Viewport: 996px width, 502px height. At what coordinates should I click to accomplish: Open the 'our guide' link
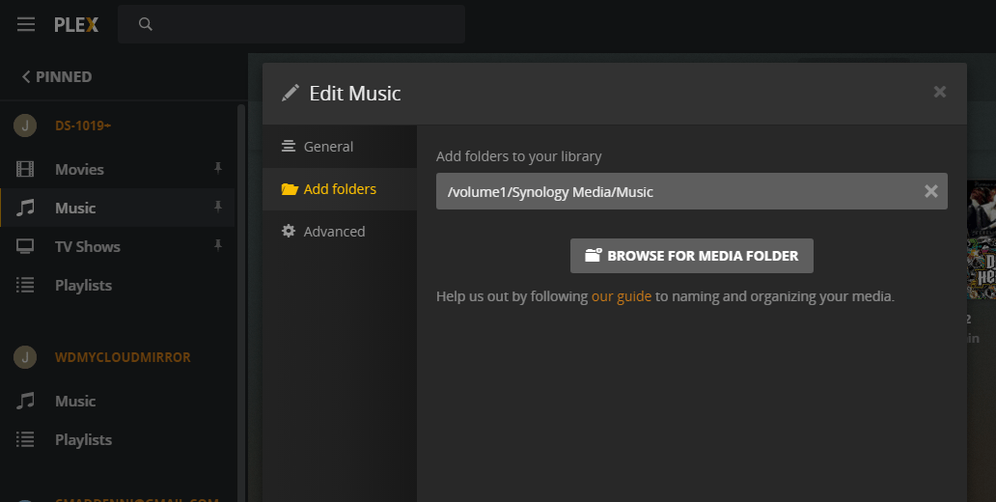coord(621,296)
